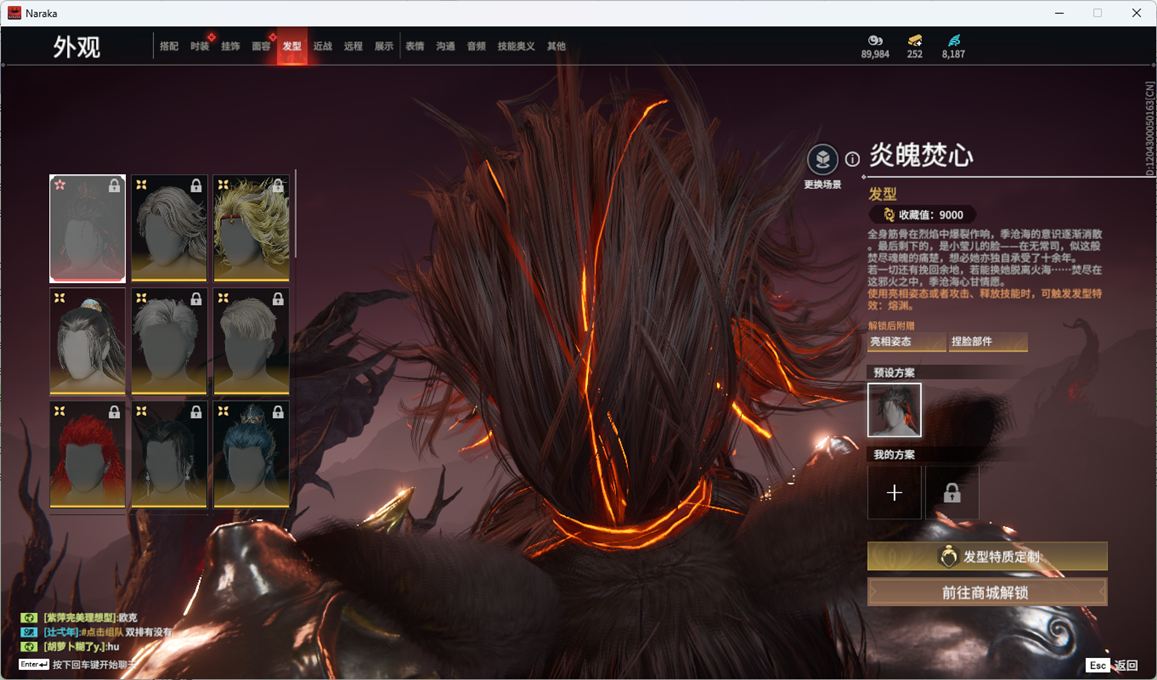The height and width of the screenshot is (680, 1157).
Task: Switch to the 表情 tab
Action: click(x=415, y=46)
